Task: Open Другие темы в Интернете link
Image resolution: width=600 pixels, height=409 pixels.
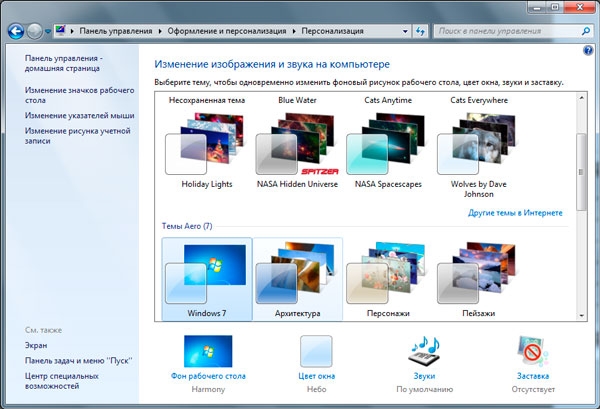Action: [515, 213]
